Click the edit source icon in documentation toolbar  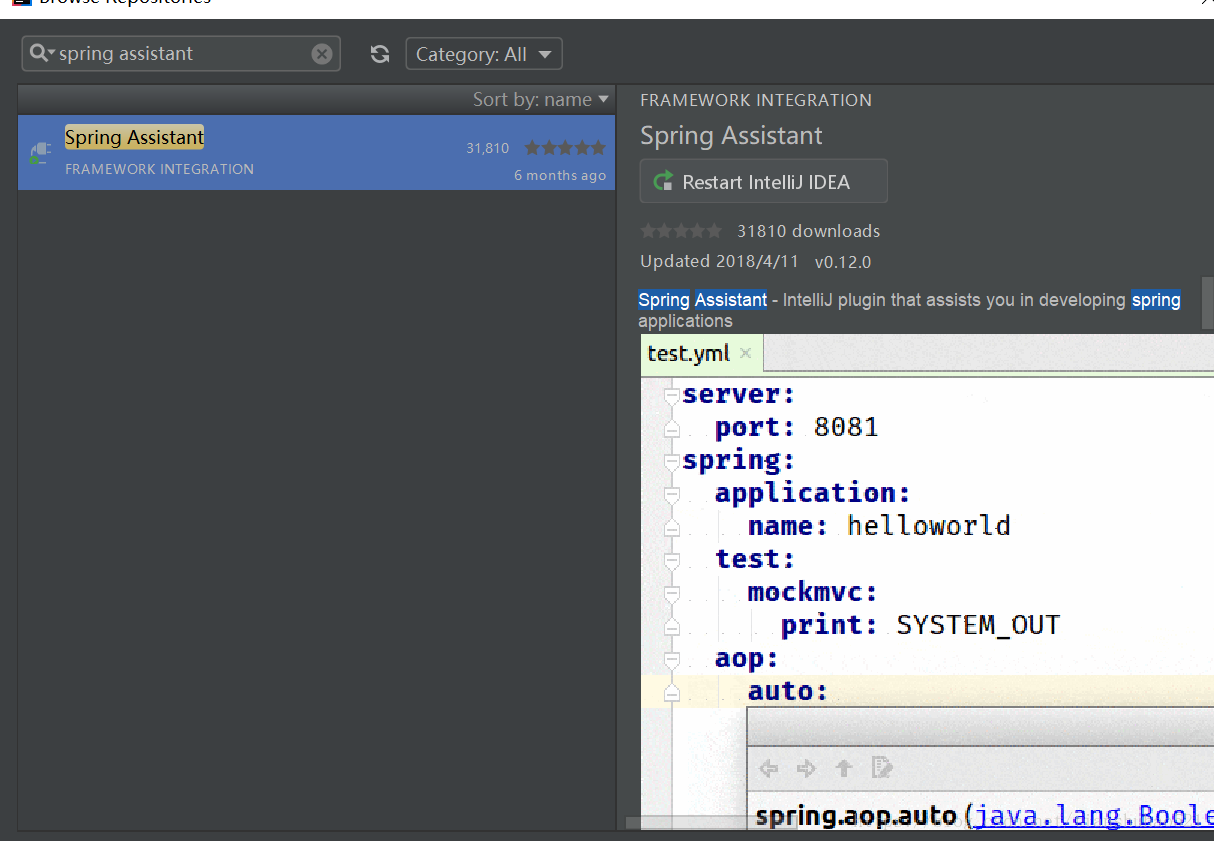point(882,767)
